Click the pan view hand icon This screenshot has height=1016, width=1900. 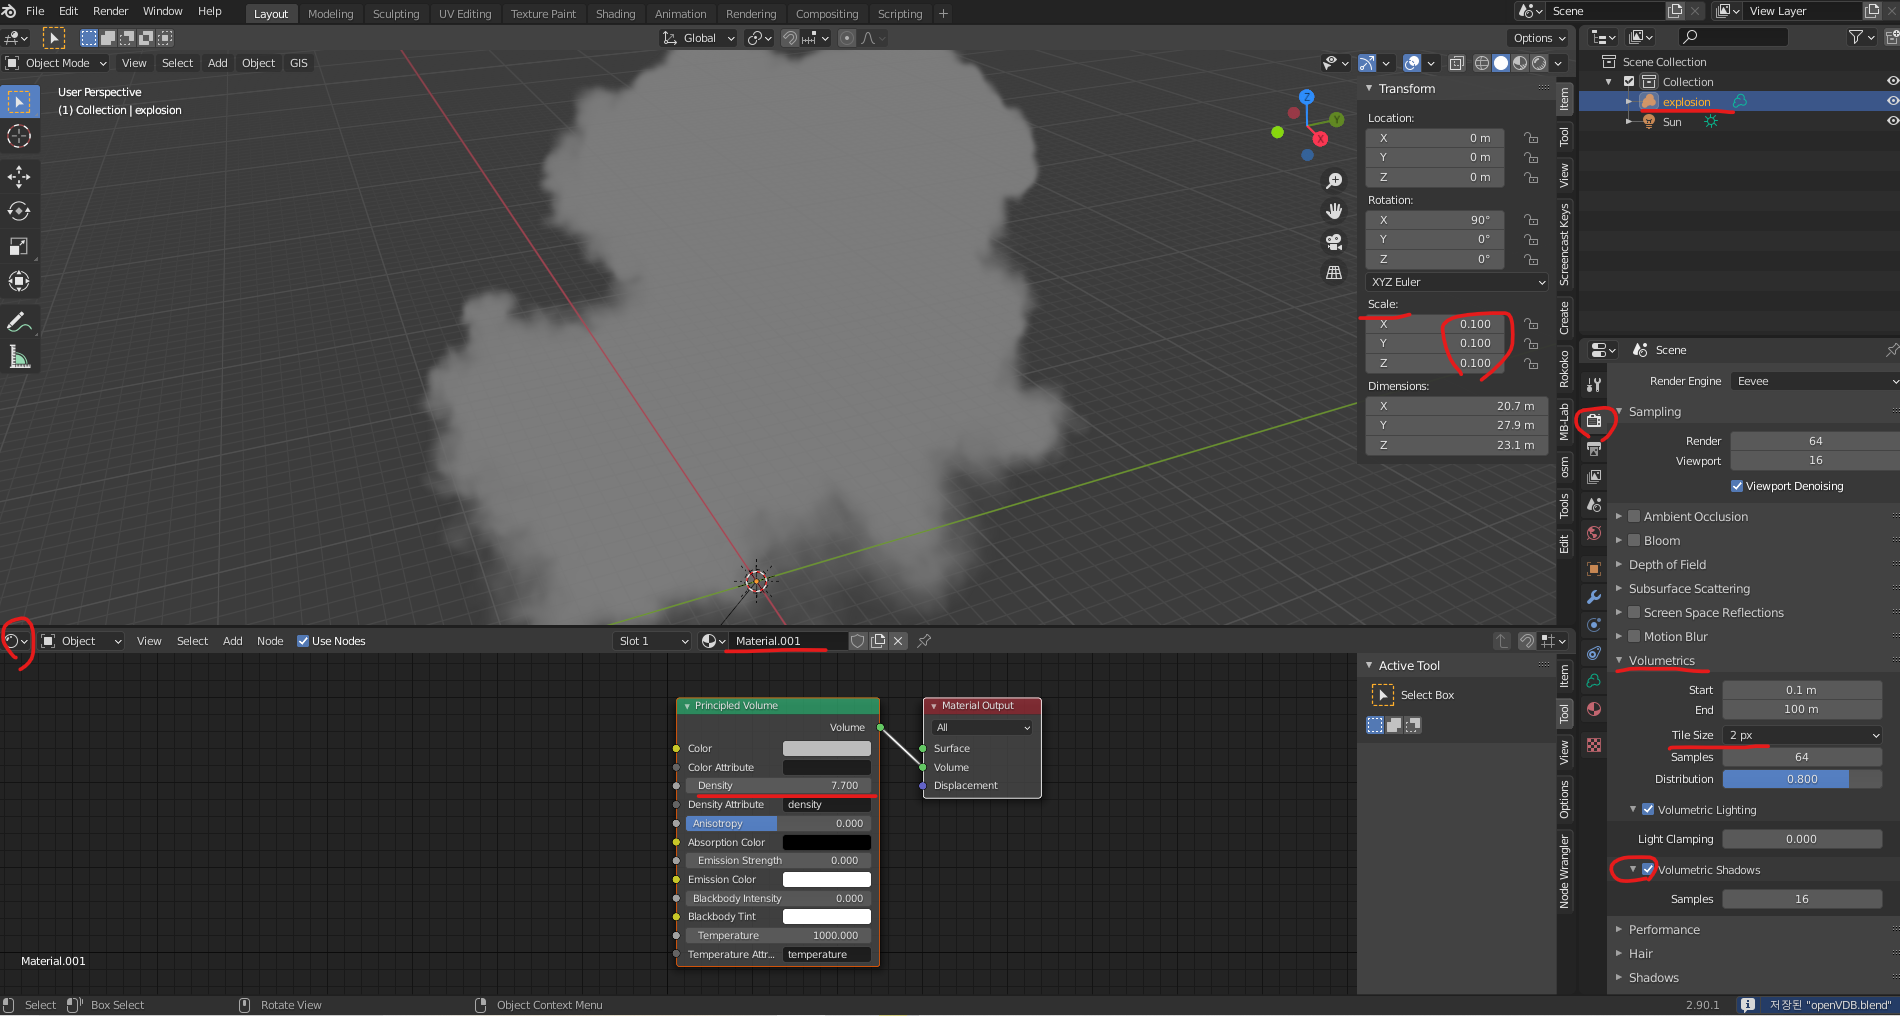1334,211
